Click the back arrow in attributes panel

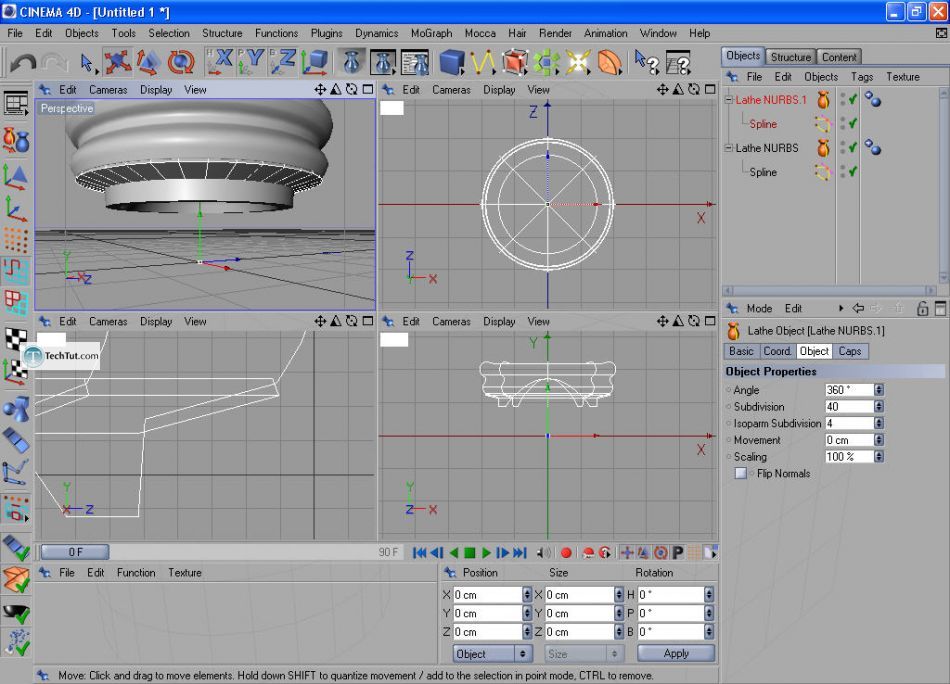coord(858,308)
